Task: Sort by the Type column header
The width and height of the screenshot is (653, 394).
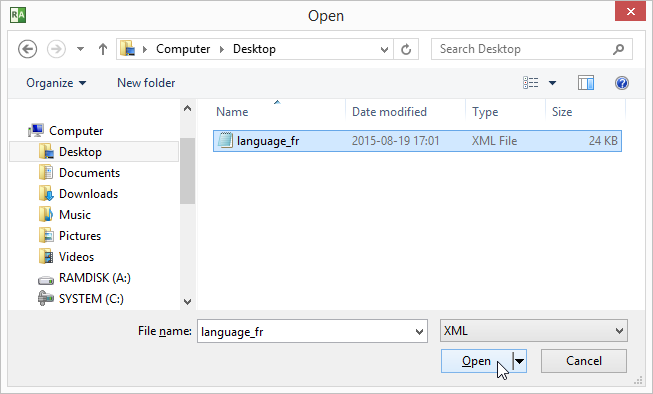Action: coord(485,112)
